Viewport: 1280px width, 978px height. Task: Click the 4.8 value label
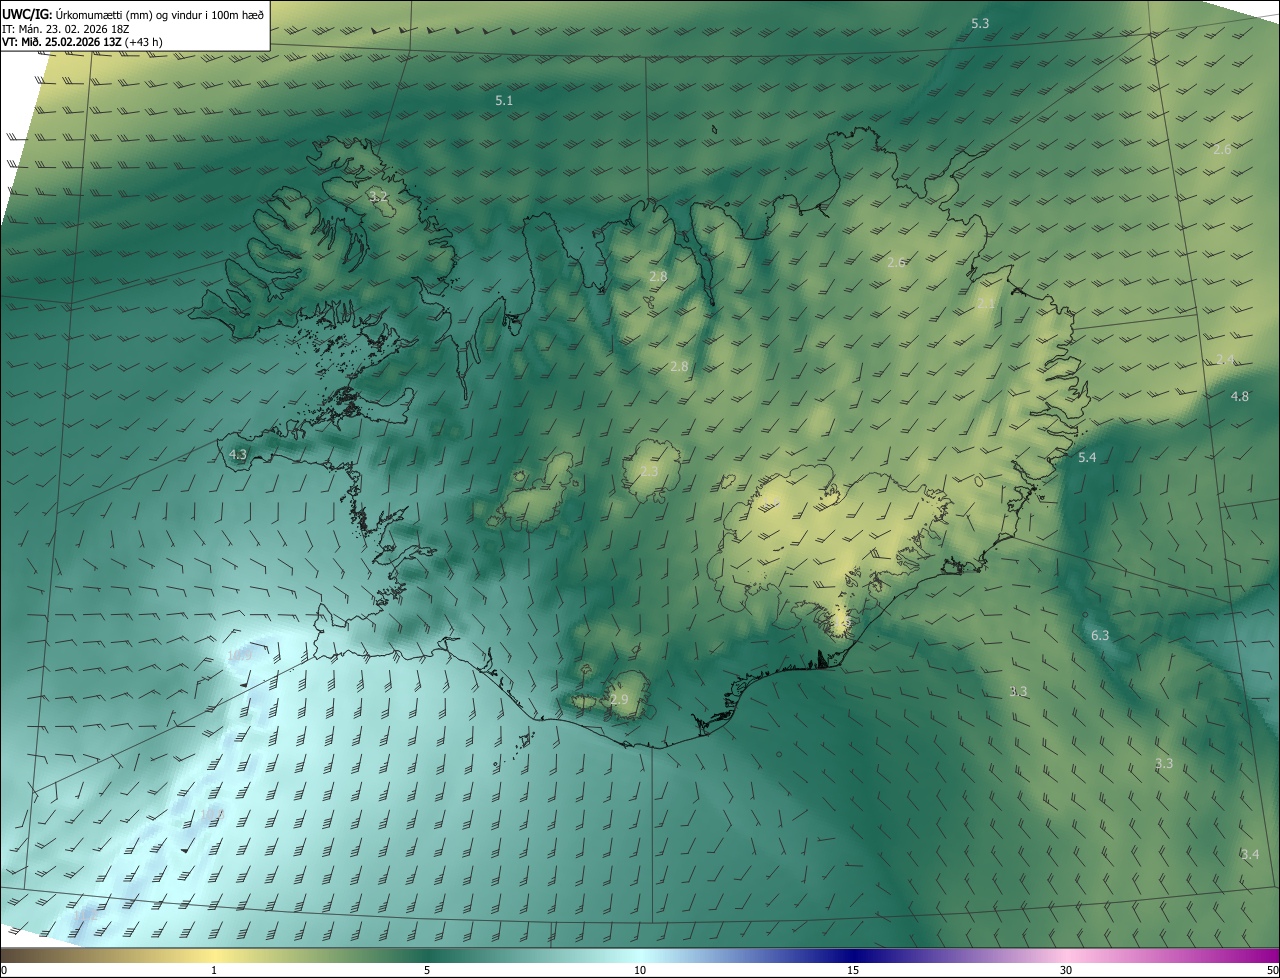pos(1239,397)
